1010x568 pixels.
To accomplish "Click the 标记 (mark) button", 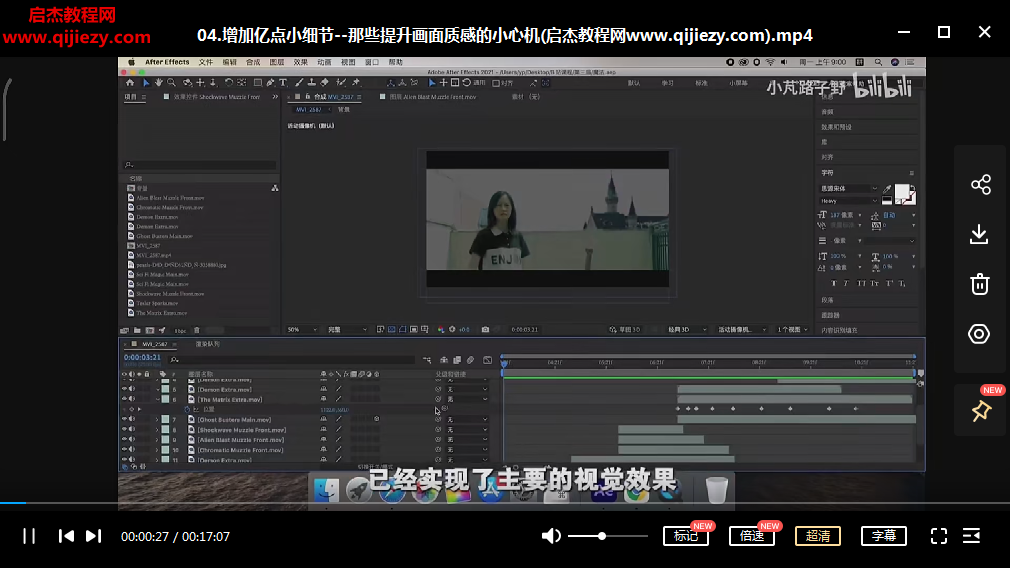I will [x=686, y=536].
